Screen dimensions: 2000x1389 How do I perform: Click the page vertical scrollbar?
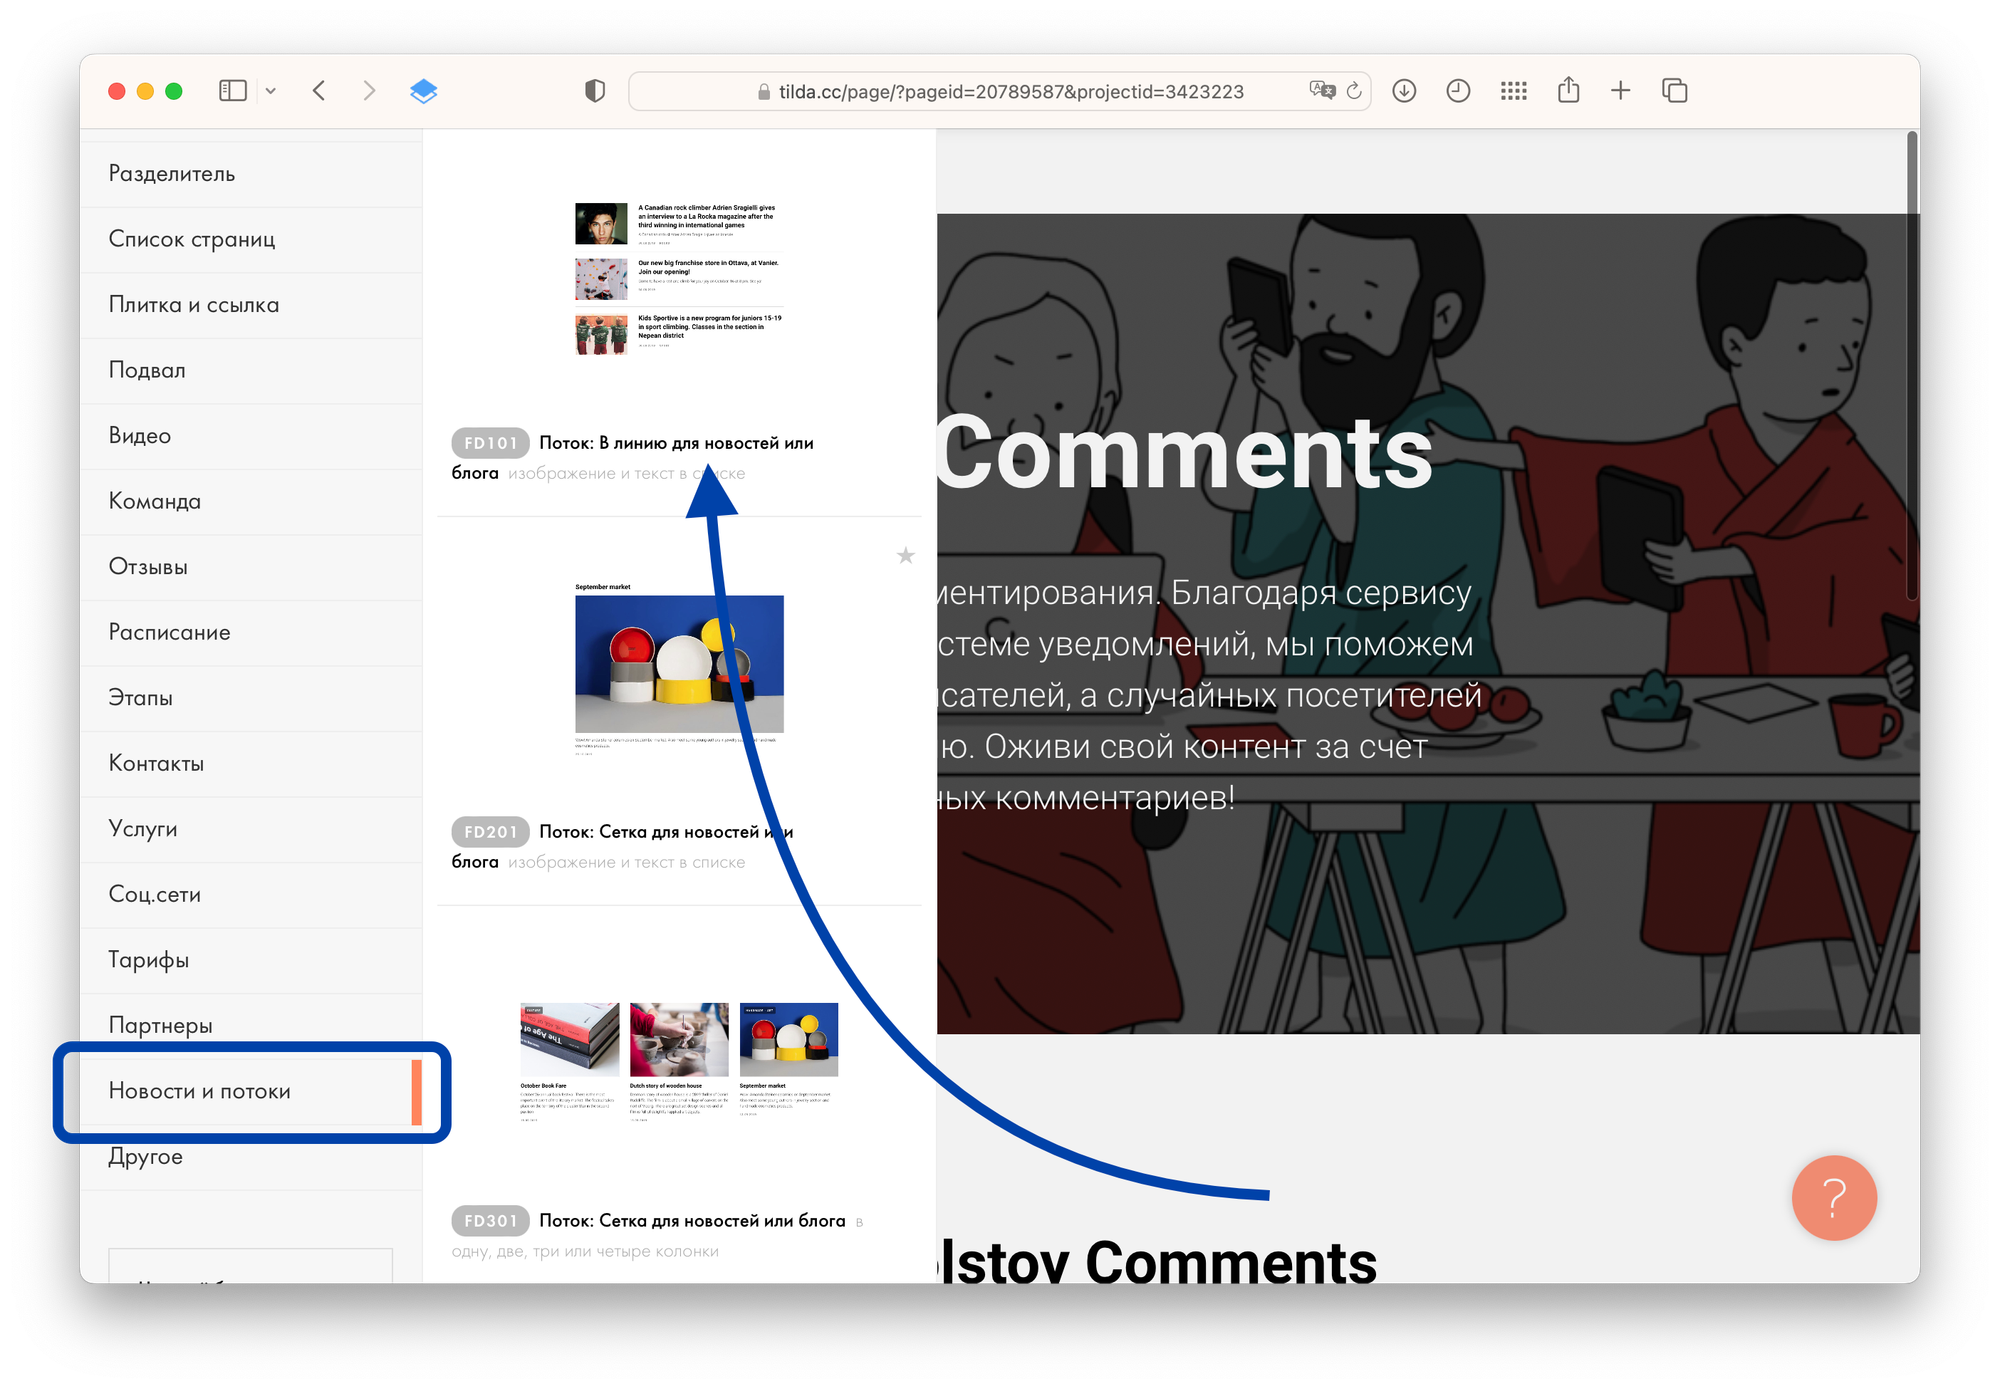point(1912,366)
